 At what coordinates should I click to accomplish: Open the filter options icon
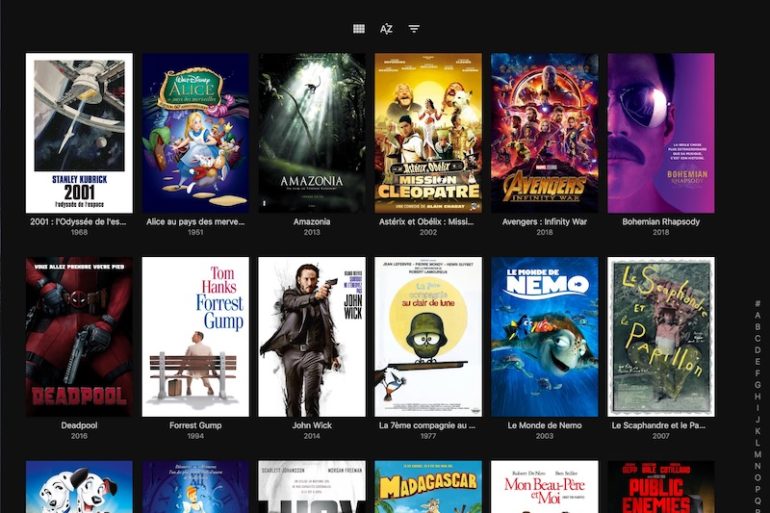(414, 29)
